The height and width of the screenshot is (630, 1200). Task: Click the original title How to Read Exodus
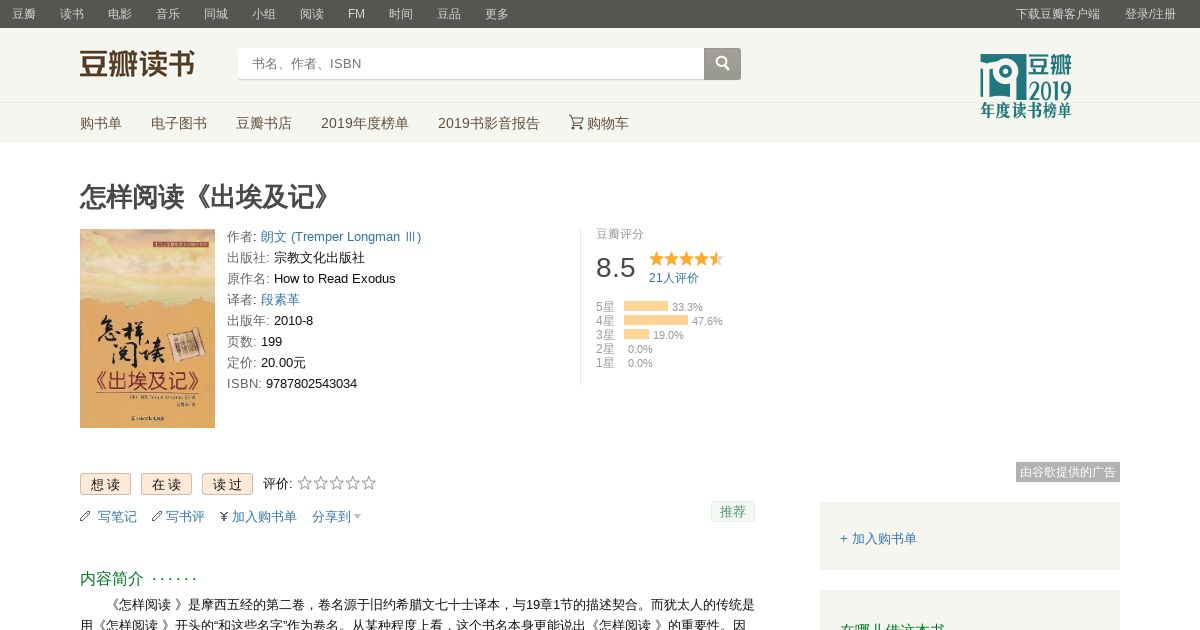click(x=334, y=278)
